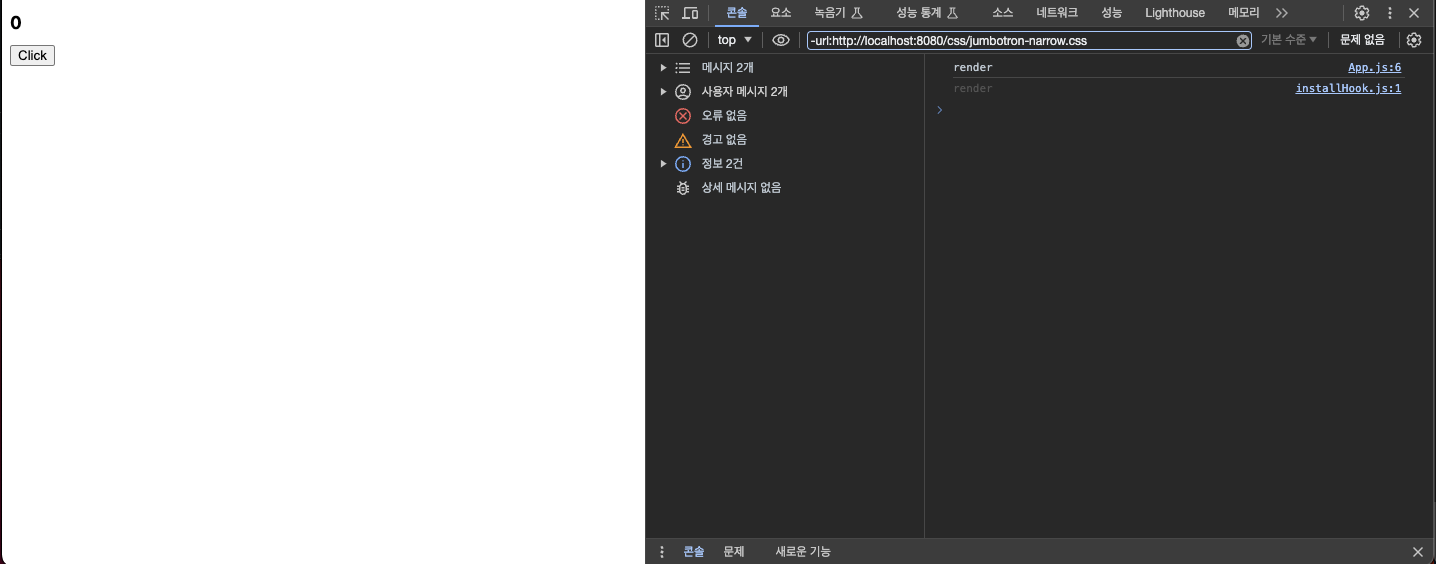
Task: Switch to the 소스 tab
Action: point(1003,13)
